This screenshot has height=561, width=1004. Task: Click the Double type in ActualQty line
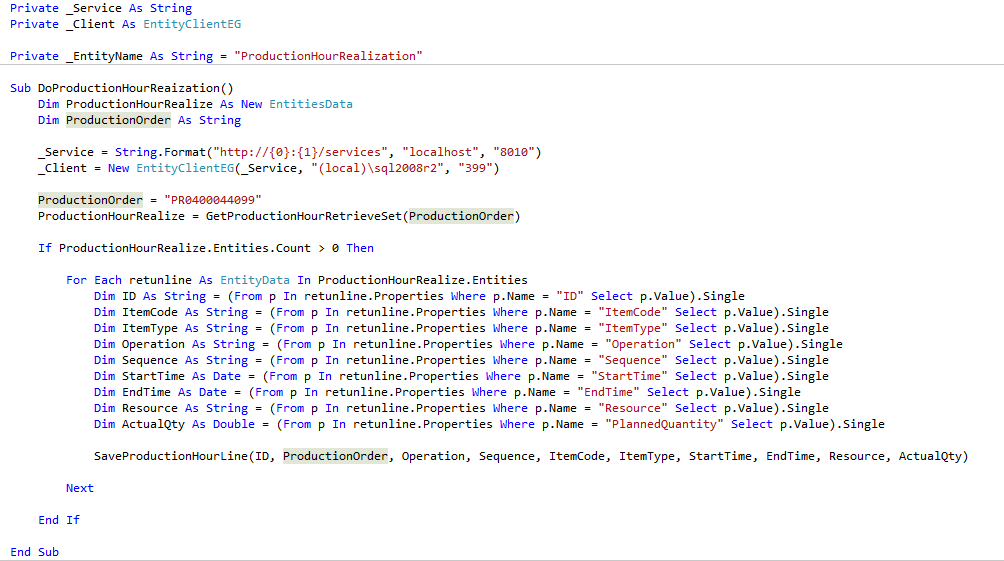[x=234, y=425]
